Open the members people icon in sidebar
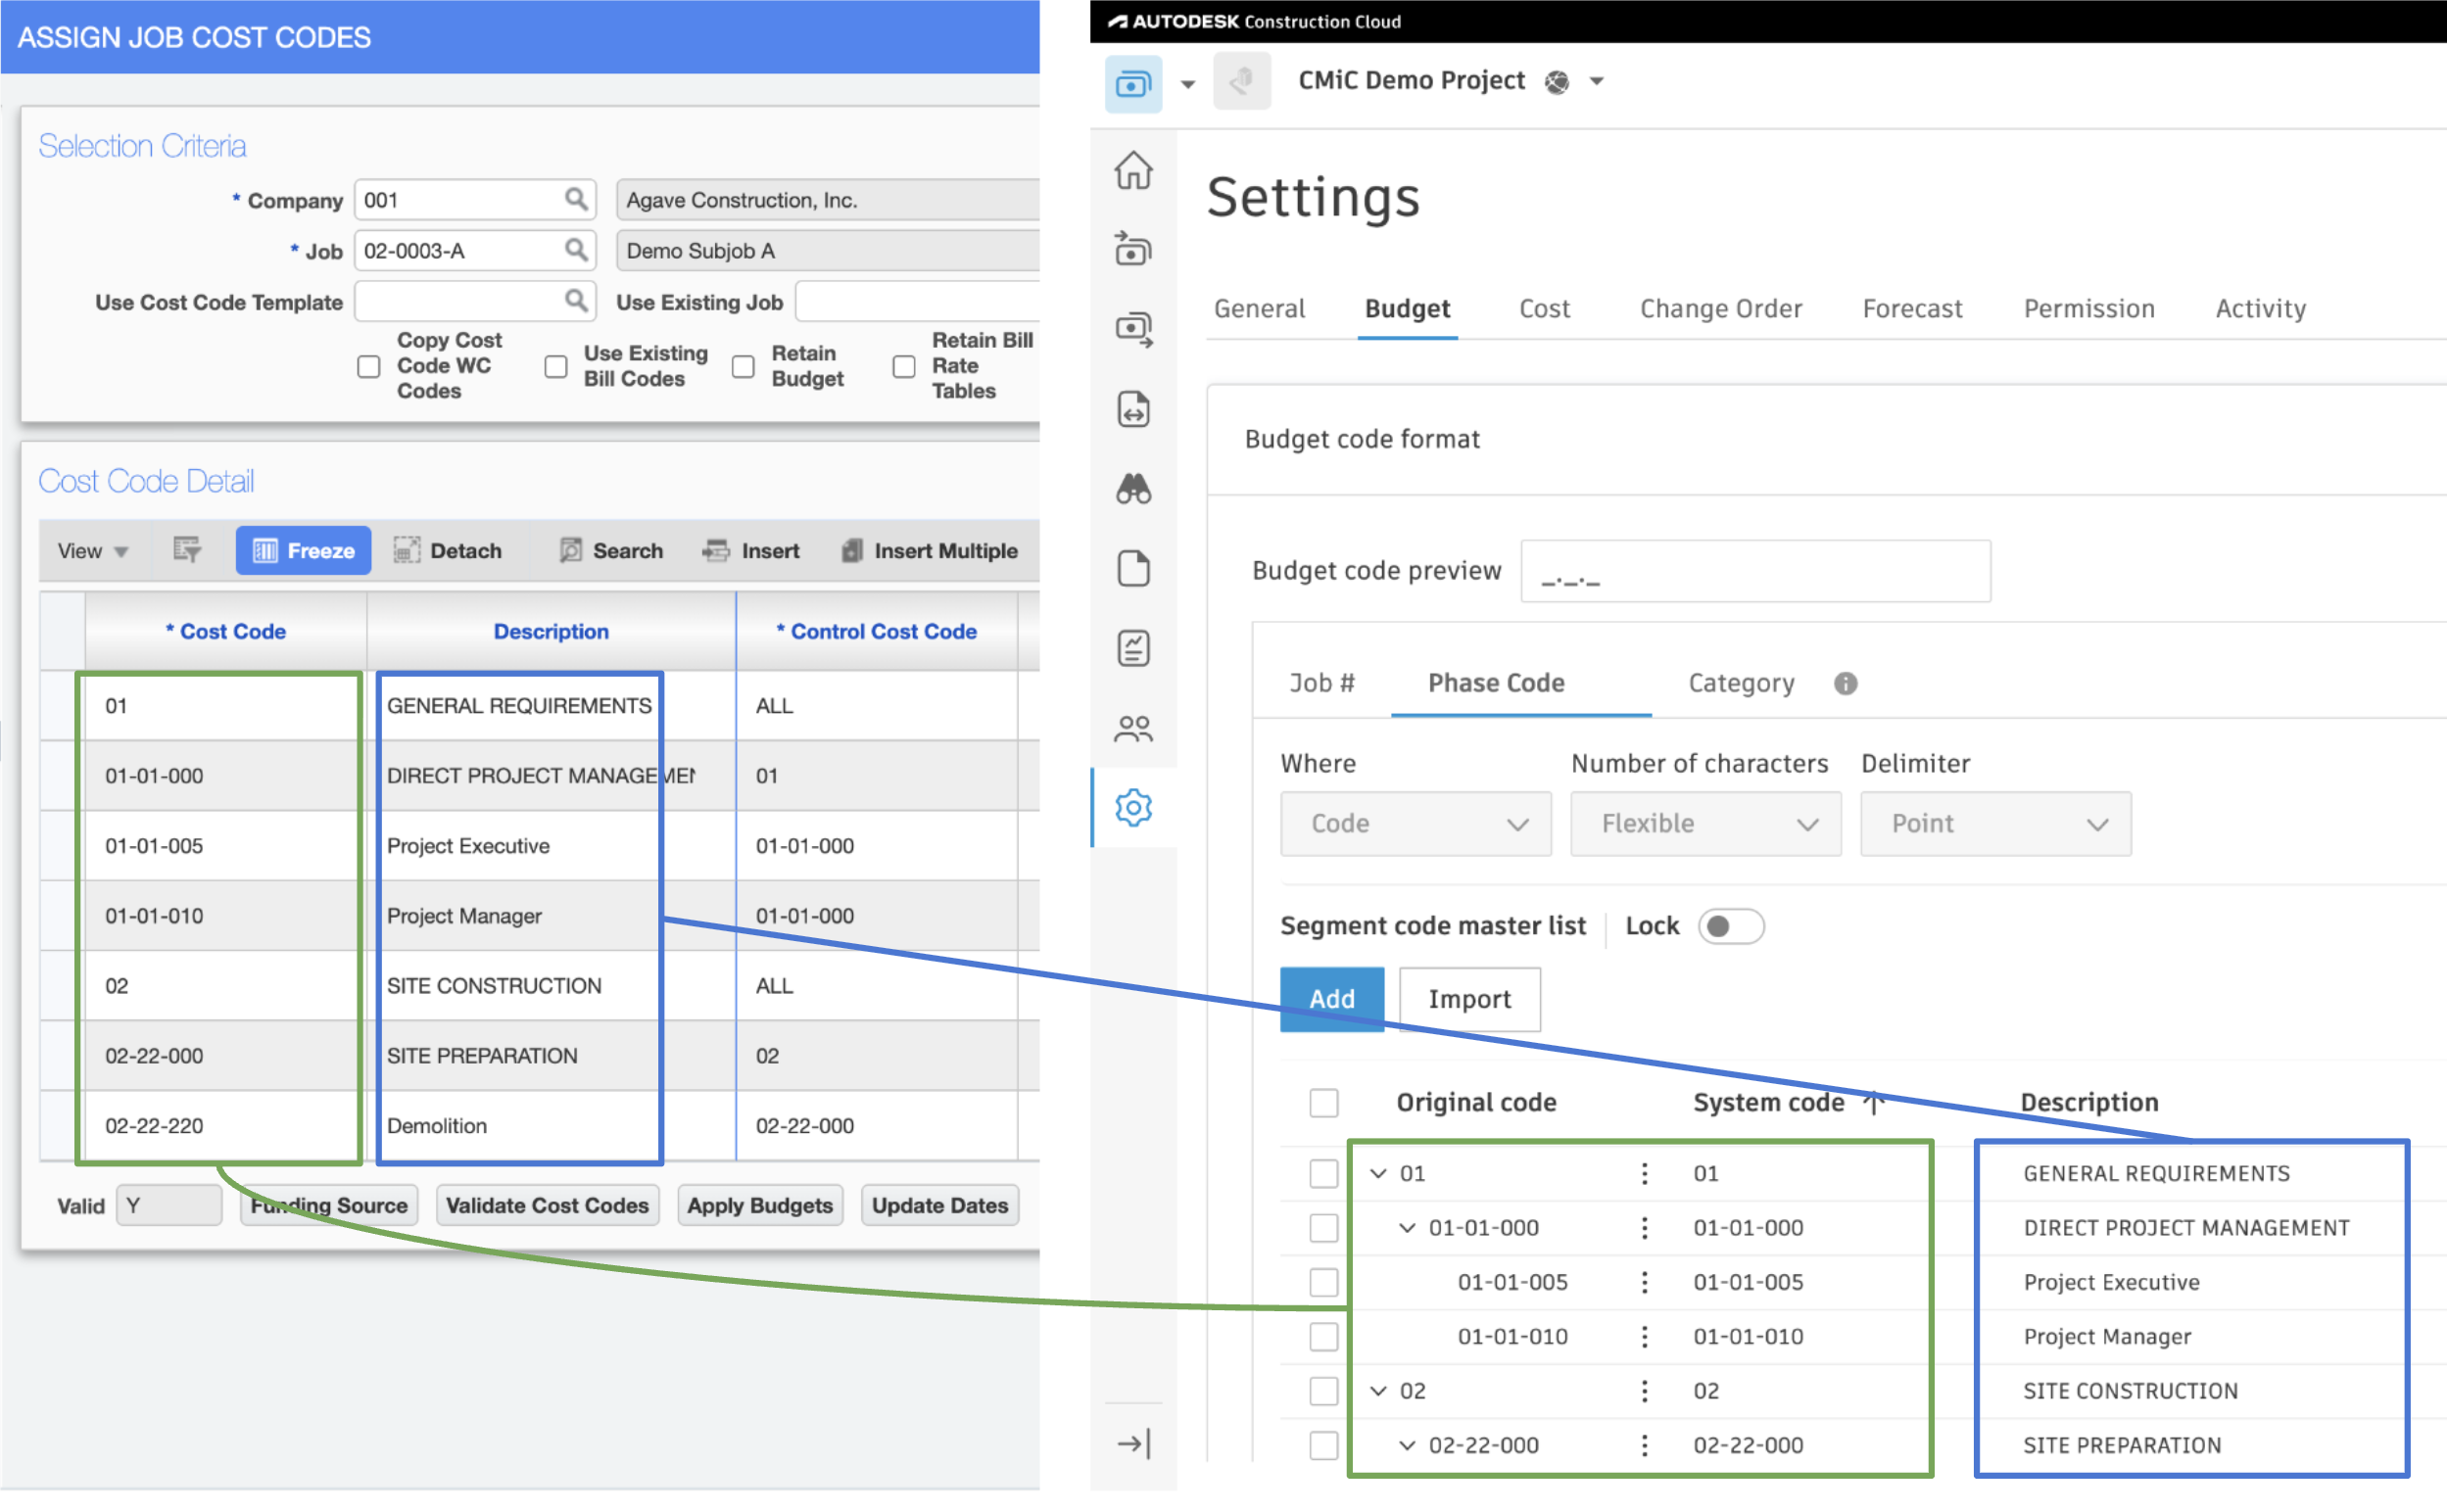 coord(1133,728)
